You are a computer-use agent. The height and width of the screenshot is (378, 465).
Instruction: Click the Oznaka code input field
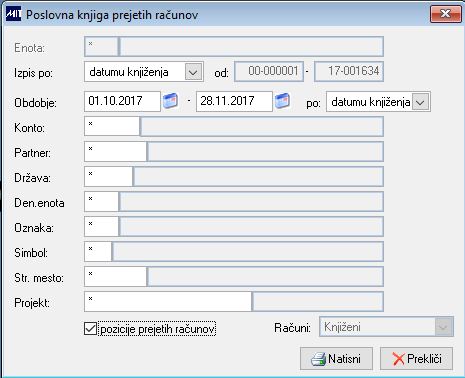(x=101, y=226)
